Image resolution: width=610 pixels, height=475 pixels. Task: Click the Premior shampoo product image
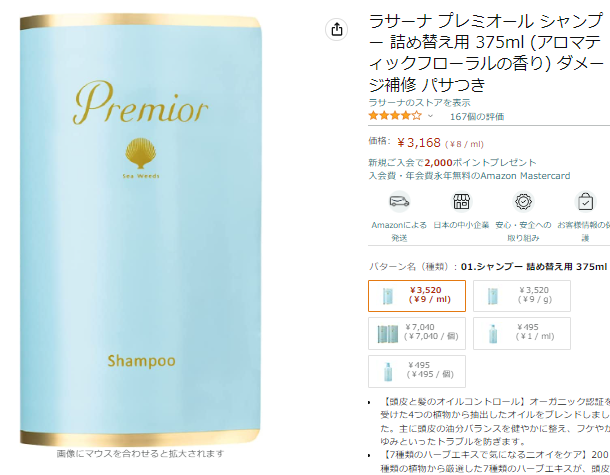[140, 230]
